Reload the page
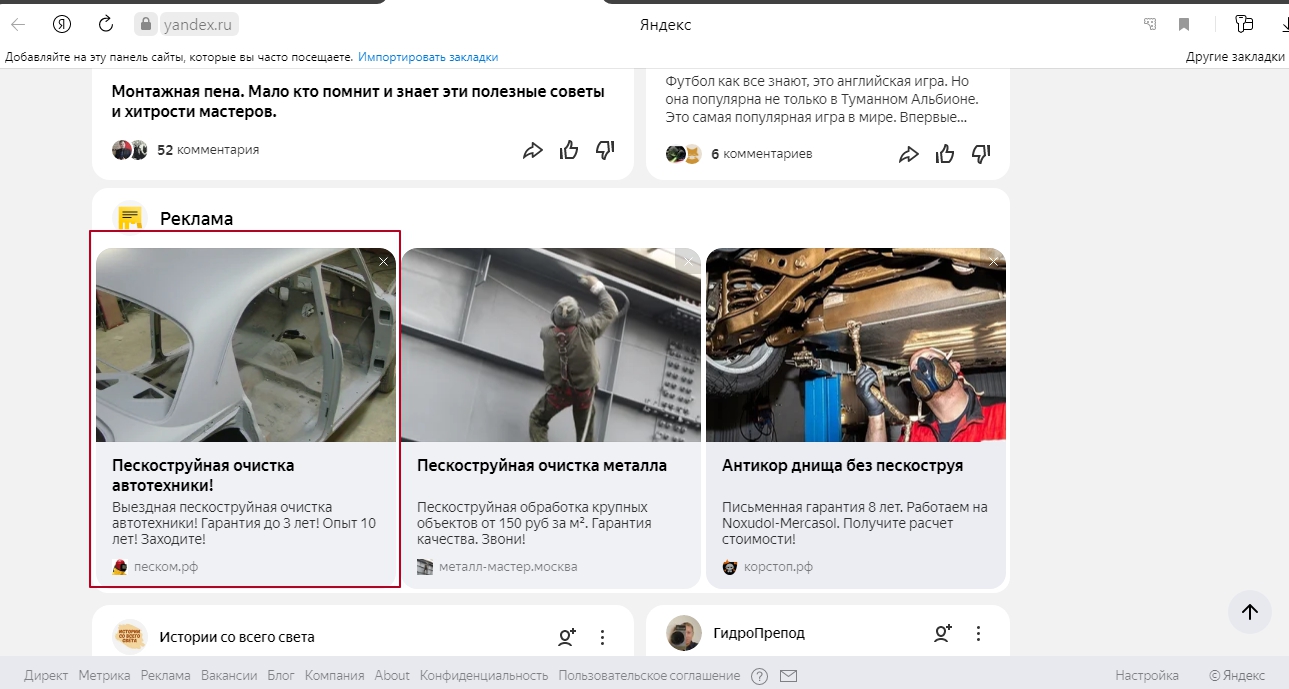 click(x=106, y=24)
